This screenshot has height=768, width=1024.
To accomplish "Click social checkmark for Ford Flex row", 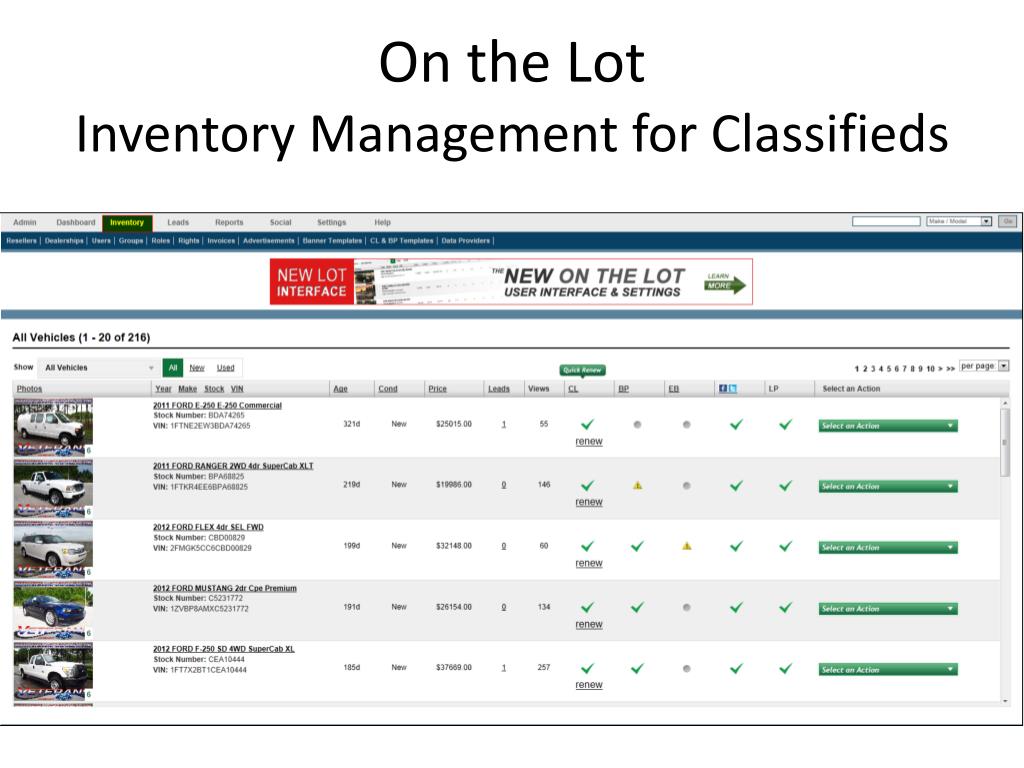I will (736, 546).
